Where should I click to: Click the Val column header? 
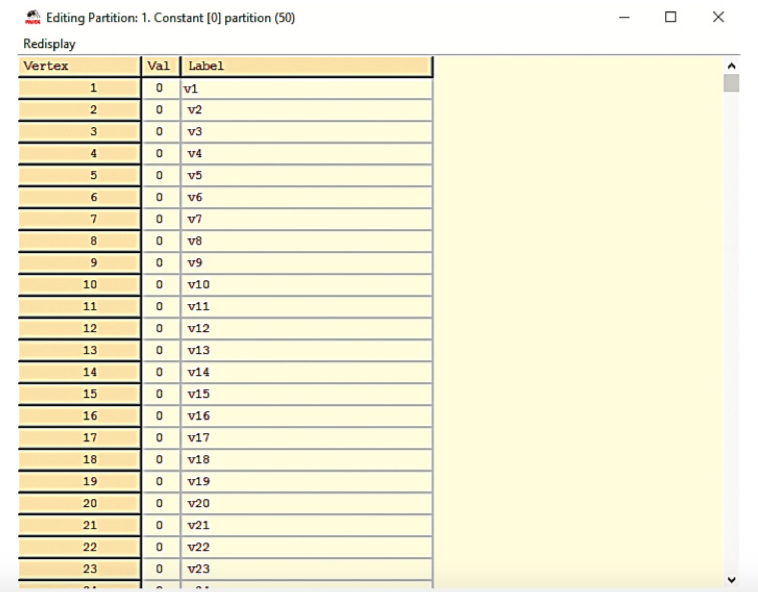(159, 66)
